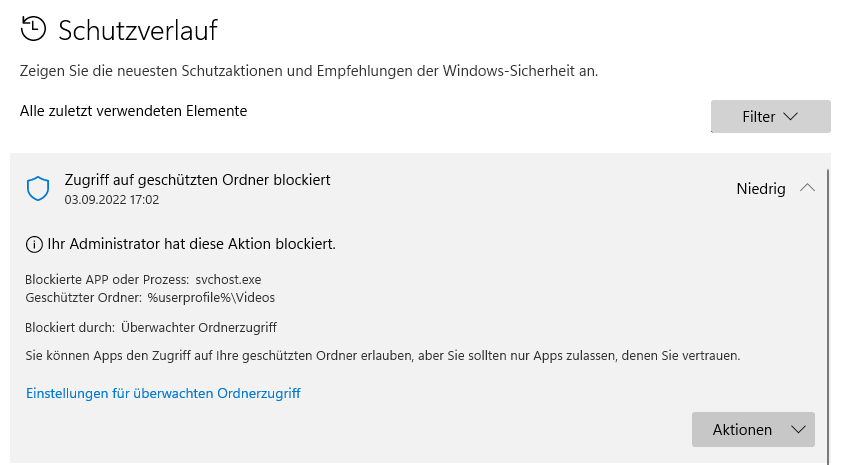
Task: Click the Schutzverlauf history clock icon
Action: coord(34,29)
